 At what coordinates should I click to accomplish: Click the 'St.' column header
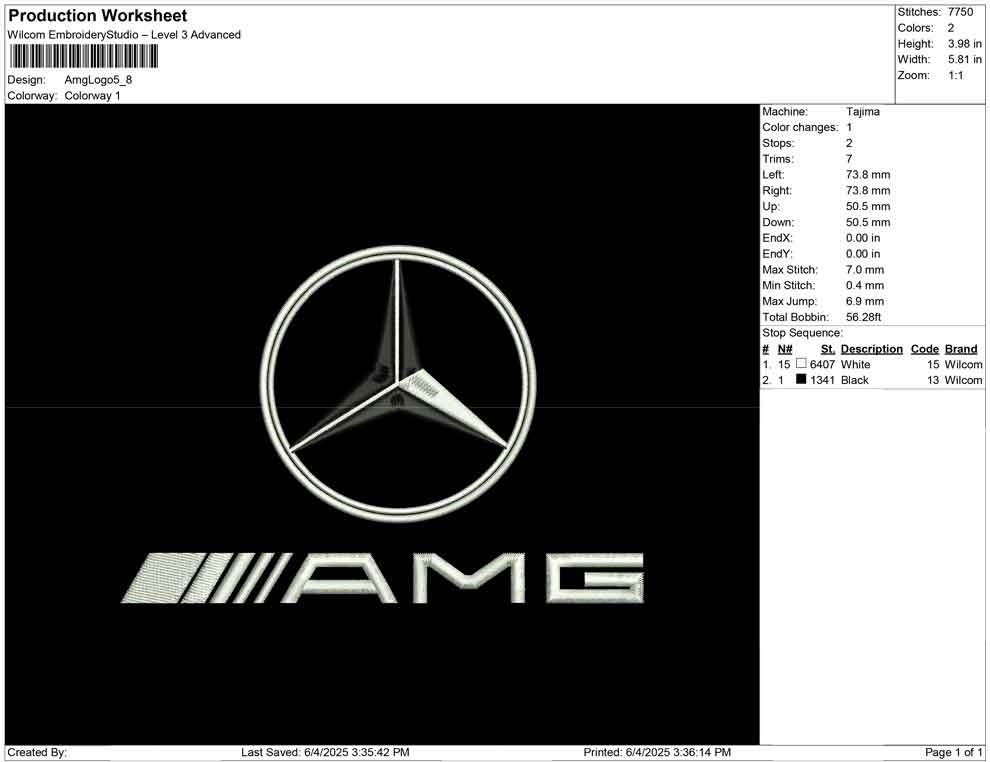[828, 349]
